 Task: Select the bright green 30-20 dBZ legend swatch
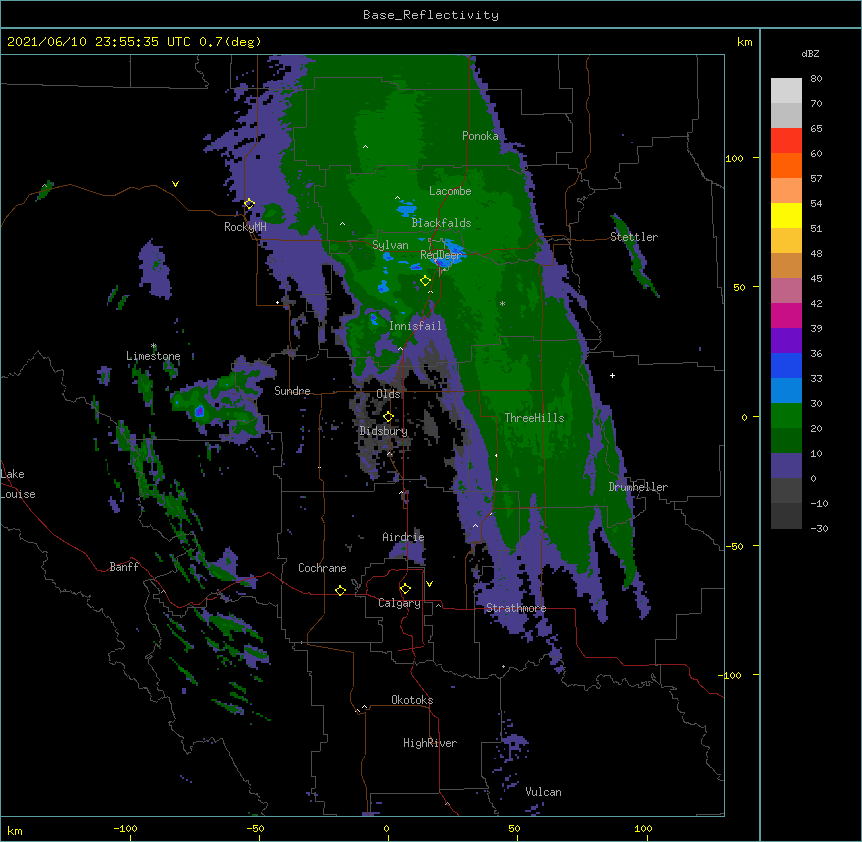pyautogui.click(x=786, y=416)
